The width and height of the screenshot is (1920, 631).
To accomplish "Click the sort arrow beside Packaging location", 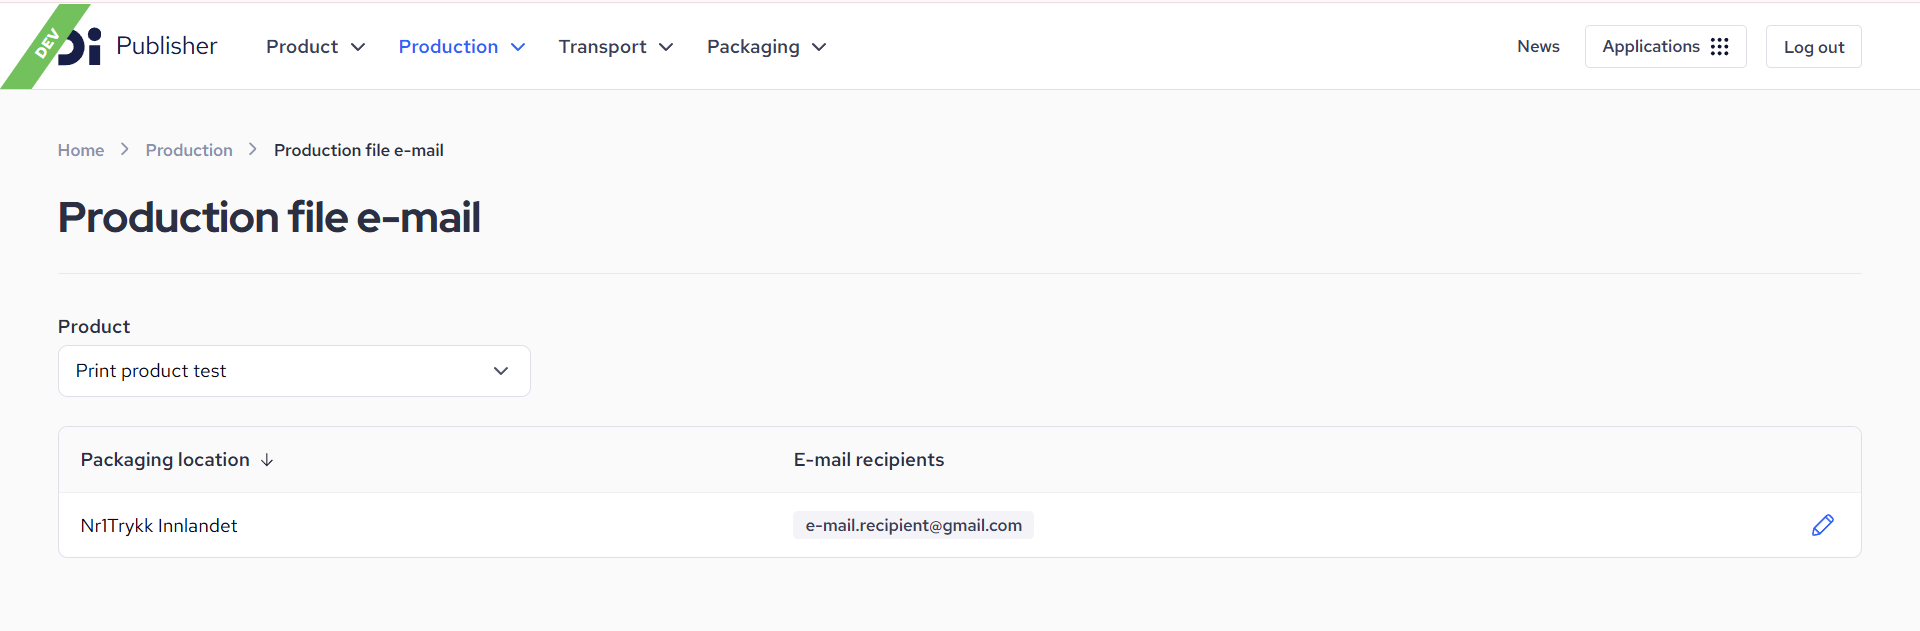I will [x=267, y=460].
